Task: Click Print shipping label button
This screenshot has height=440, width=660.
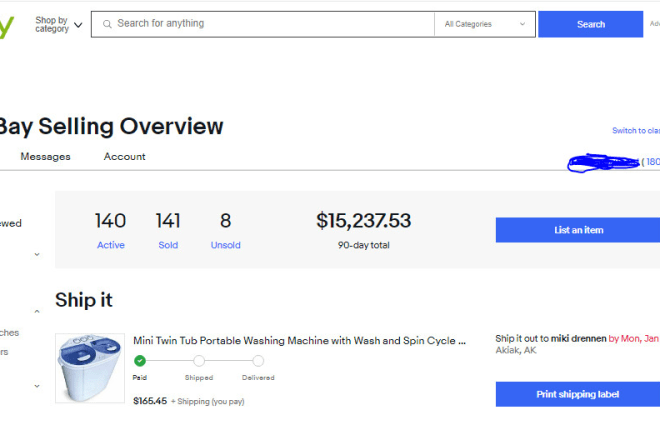Action: tap(578, 394)
